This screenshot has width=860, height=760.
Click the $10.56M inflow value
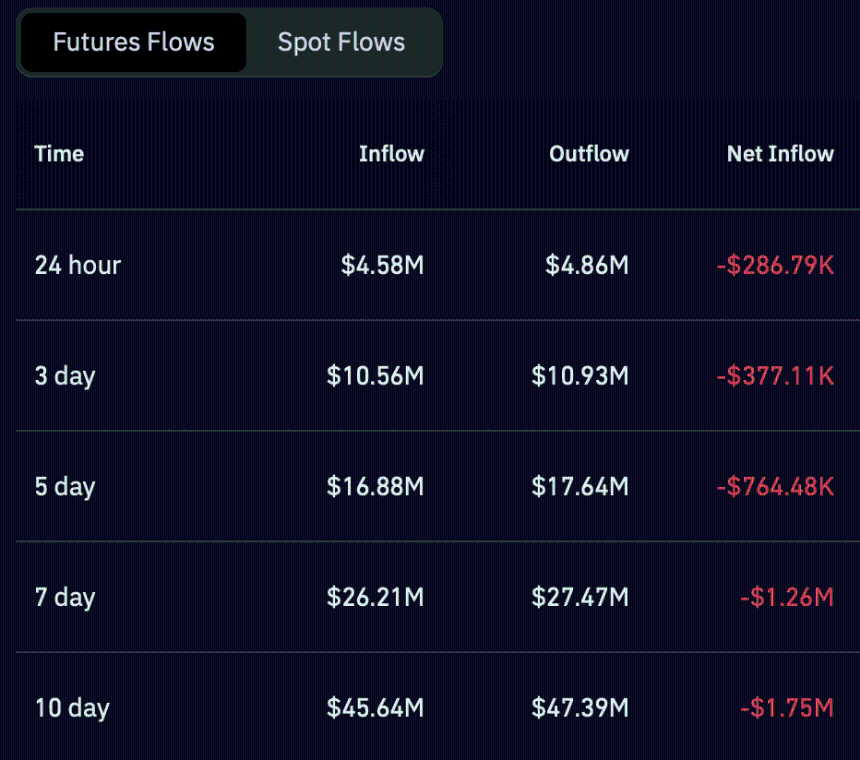[x=375, y=376]
